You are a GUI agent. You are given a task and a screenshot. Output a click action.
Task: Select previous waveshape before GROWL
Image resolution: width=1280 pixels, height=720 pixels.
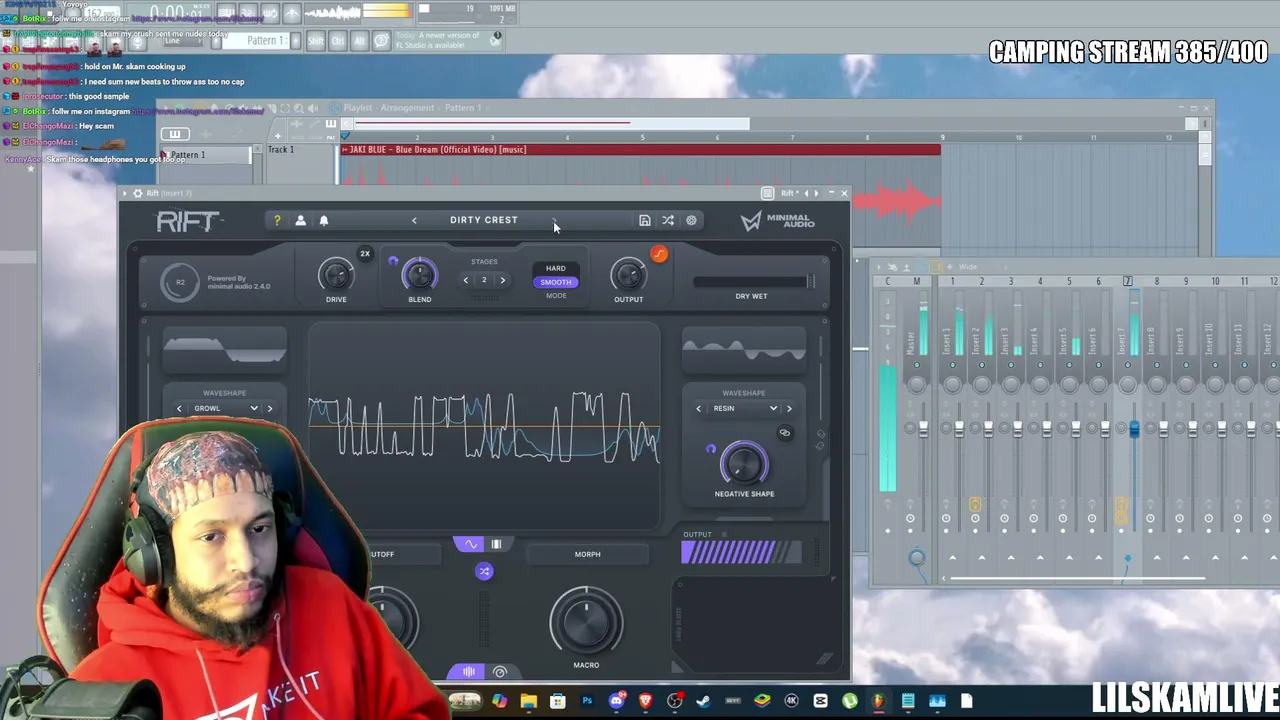click(179, 408)
